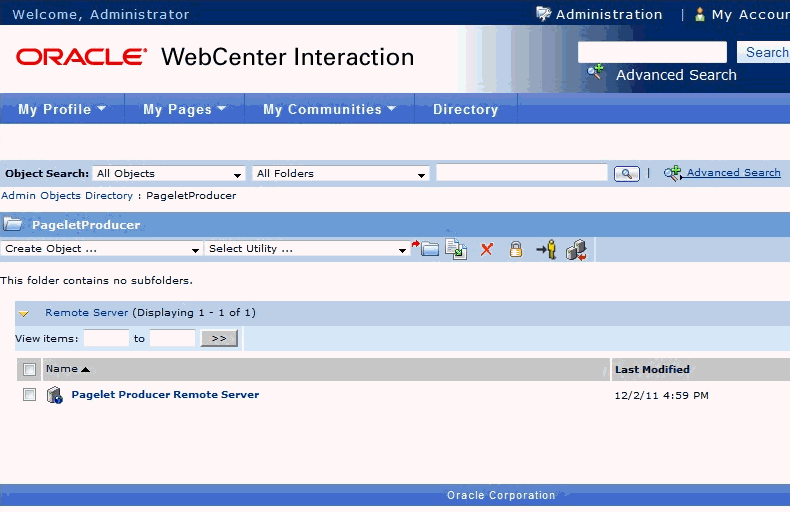Collapse the Remote Server section triangle
Screen dimensions: 790x512
pyautogui.click(x=24, y=313)
